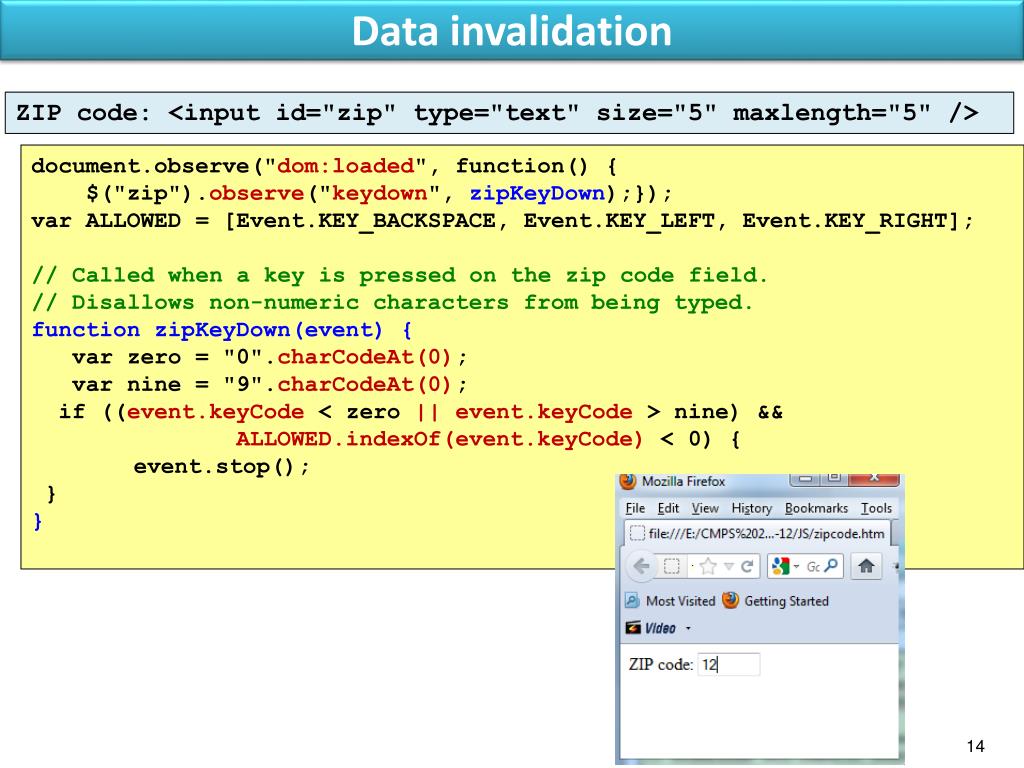Click the 'dom:loaded' red string
Viewport: 1024px width, 768px height.
tap(346, 166)
